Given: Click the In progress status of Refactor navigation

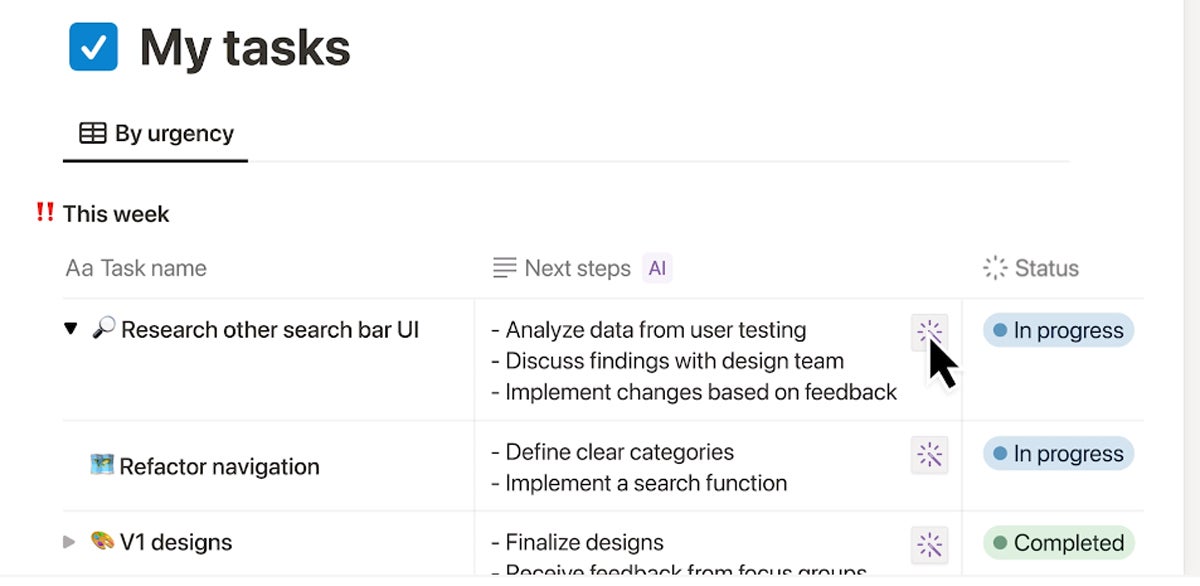Looking at the screenshot, I should click(x=1058, y=454).
